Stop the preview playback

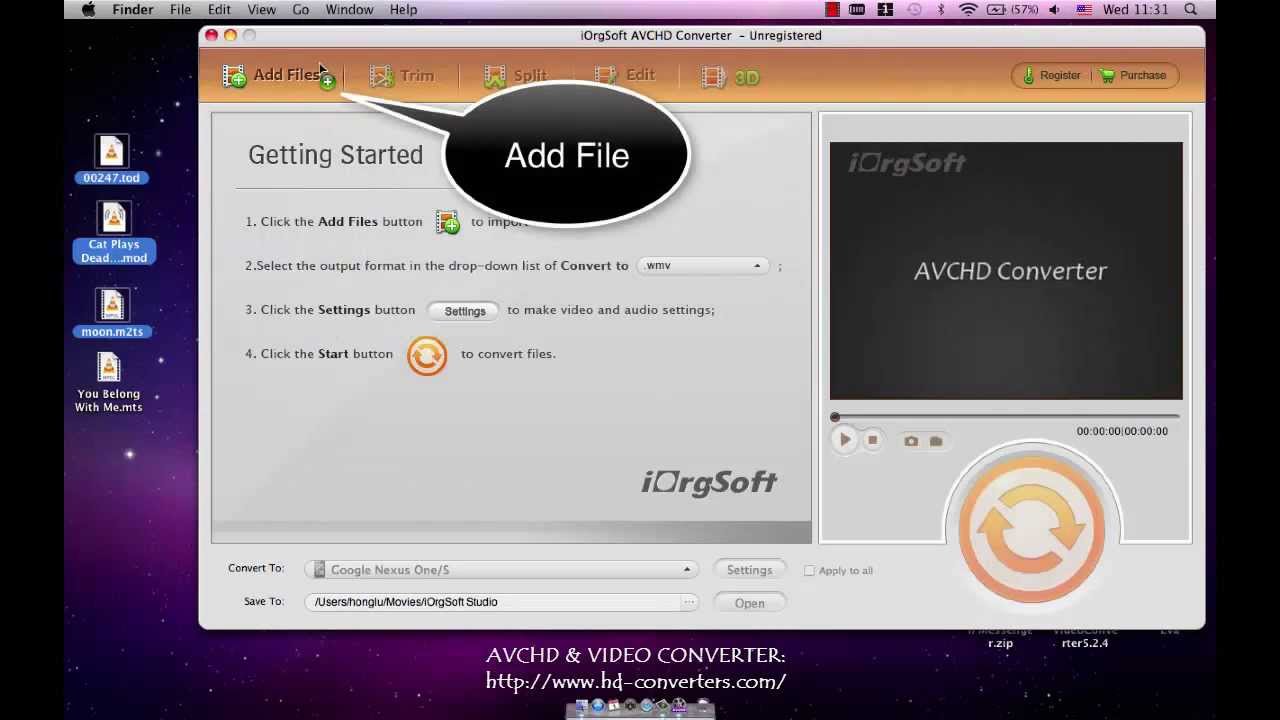872,440
